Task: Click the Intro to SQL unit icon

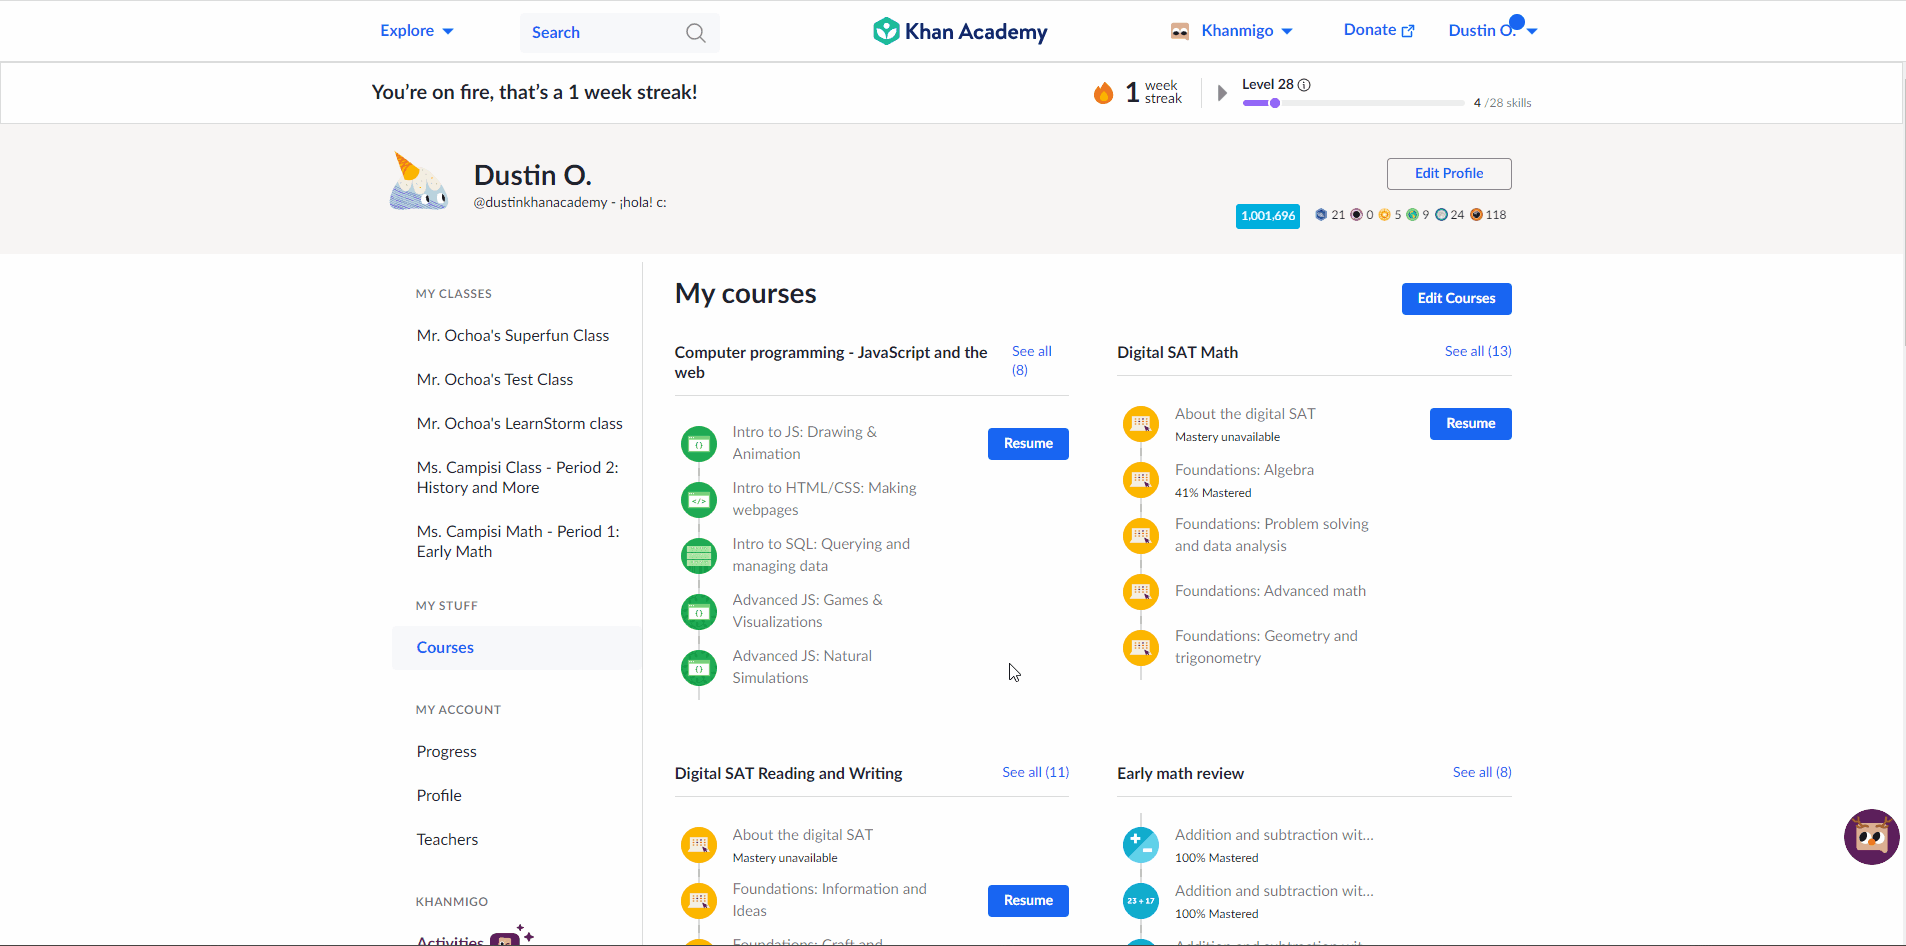Action: click(x=699, y=556)
